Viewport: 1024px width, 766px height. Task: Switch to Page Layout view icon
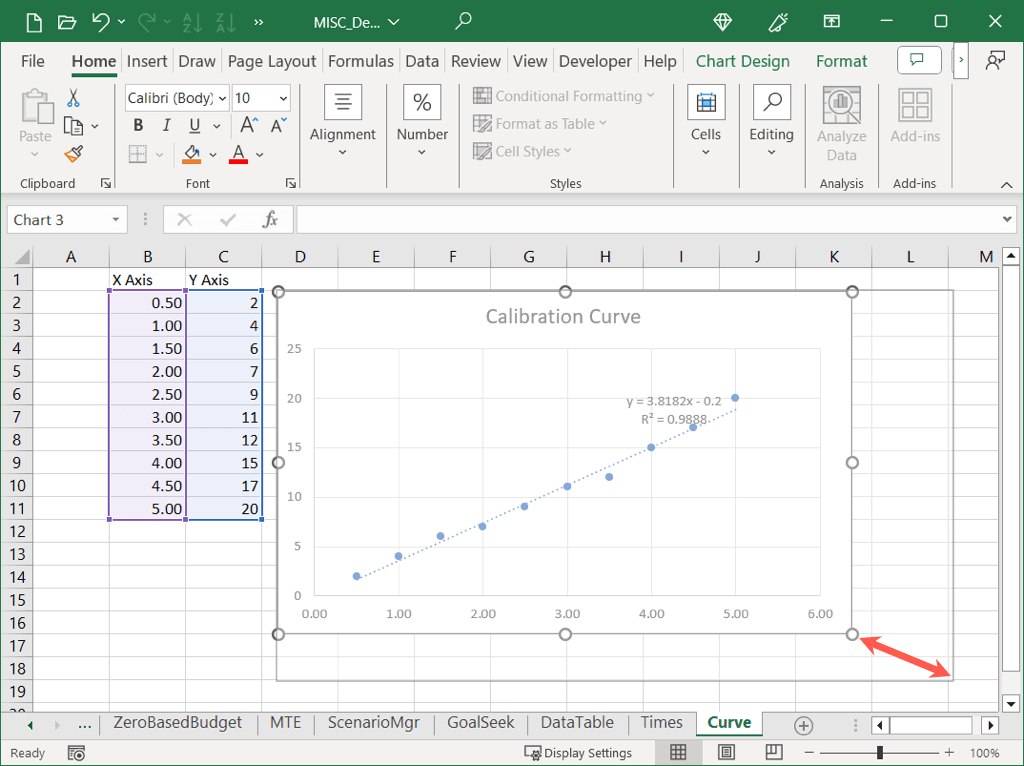pos(726,752)
